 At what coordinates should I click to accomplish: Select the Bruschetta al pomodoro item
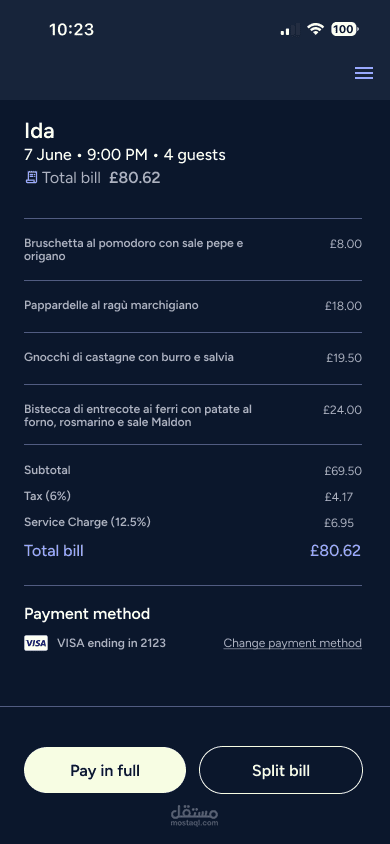[193, 250]
